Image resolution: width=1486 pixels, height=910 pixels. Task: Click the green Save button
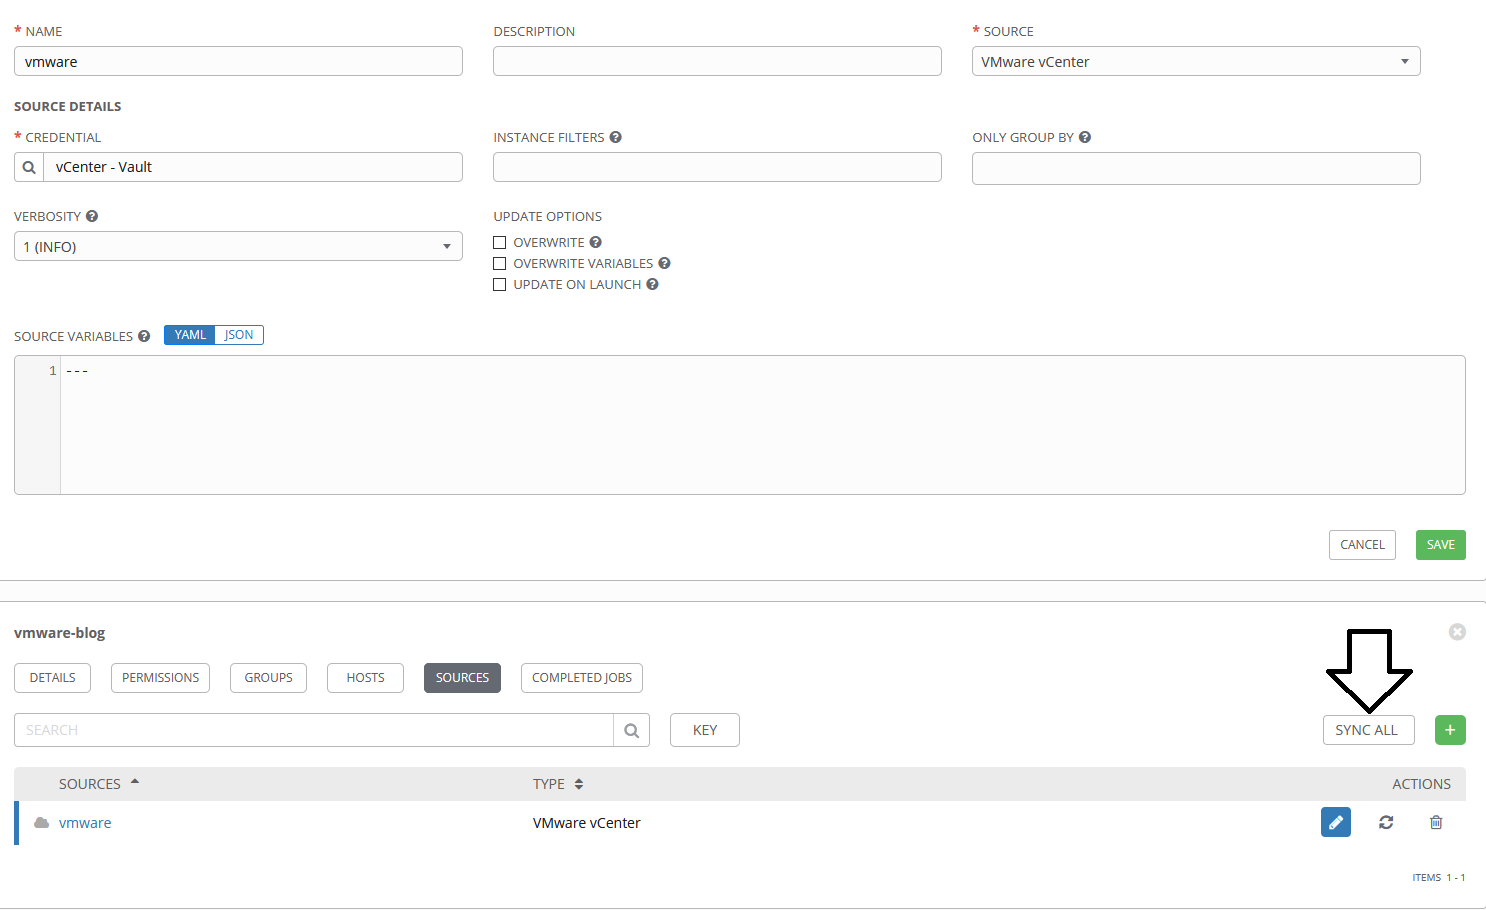coord(1441,545)
